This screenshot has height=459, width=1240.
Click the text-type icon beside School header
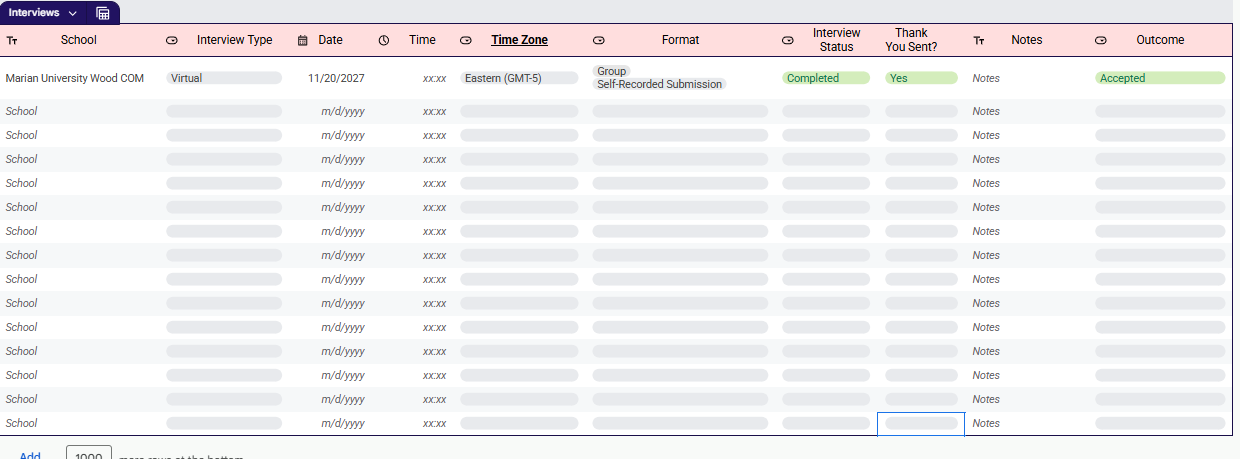click(x=12, y=41)
